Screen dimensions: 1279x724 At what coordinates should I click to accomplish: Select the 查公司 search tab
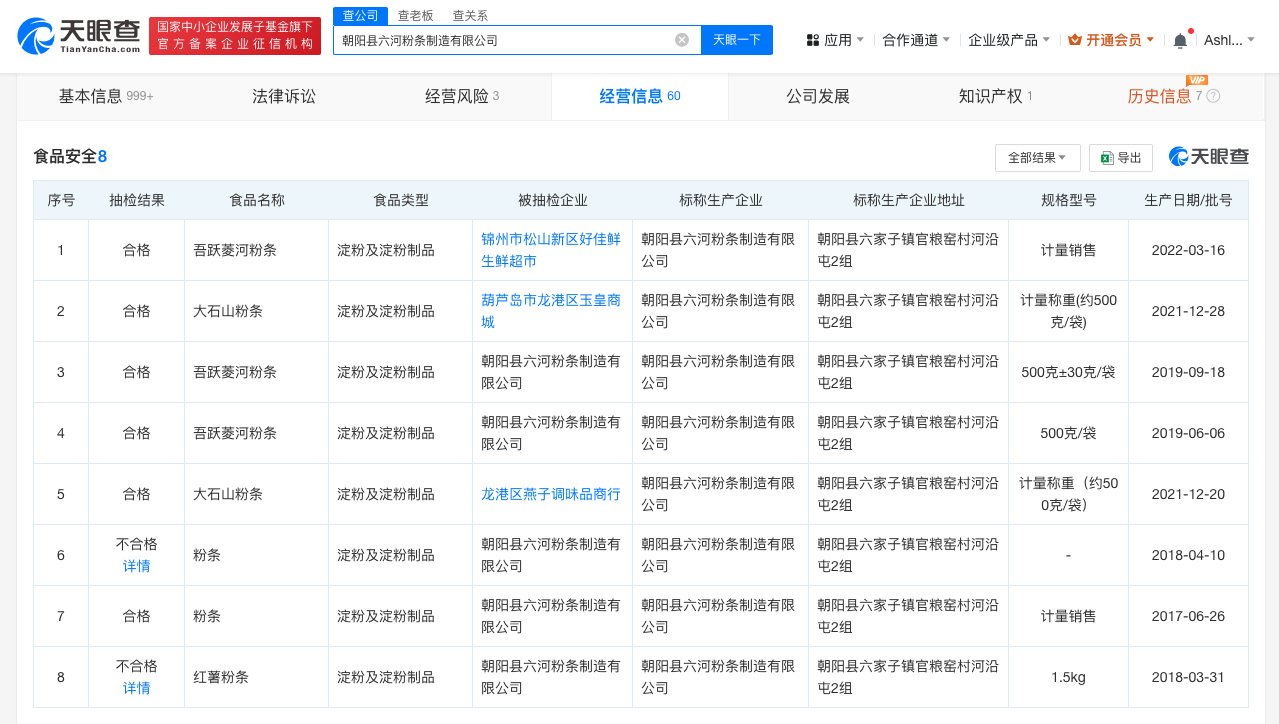[x=360, y=15]
